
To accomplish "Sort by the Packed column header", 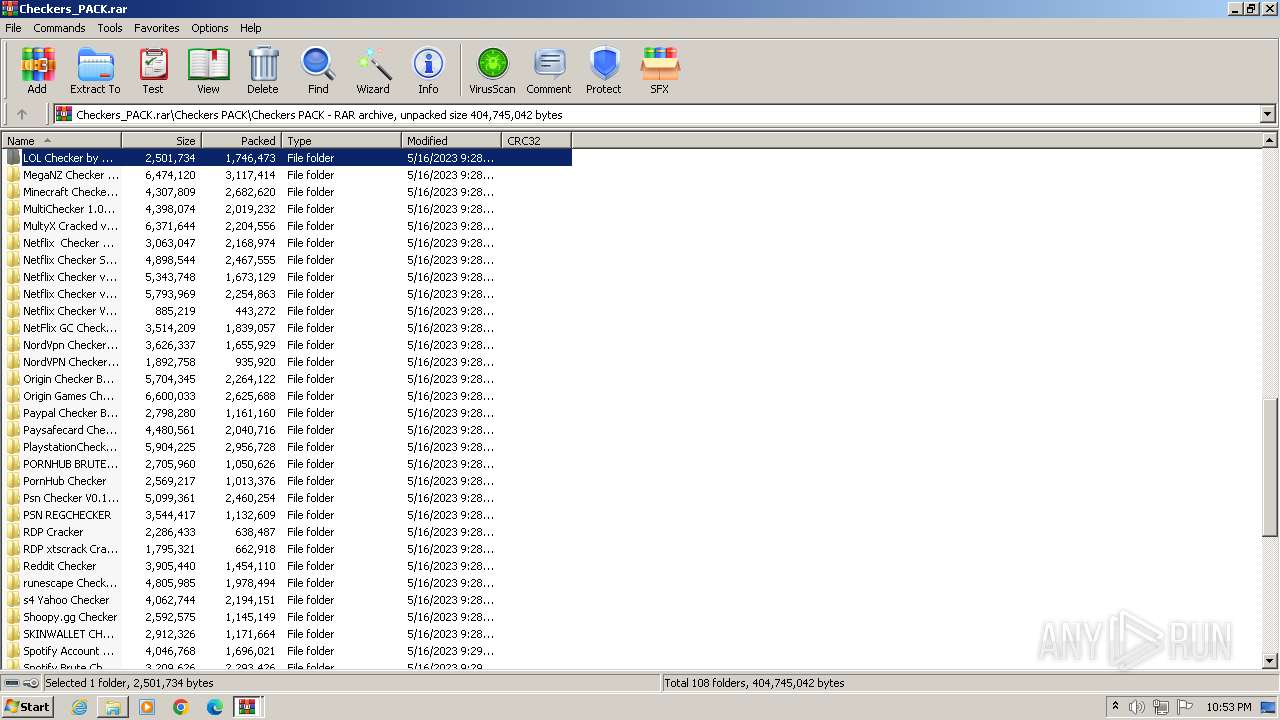I will click(x=242, y=141).
